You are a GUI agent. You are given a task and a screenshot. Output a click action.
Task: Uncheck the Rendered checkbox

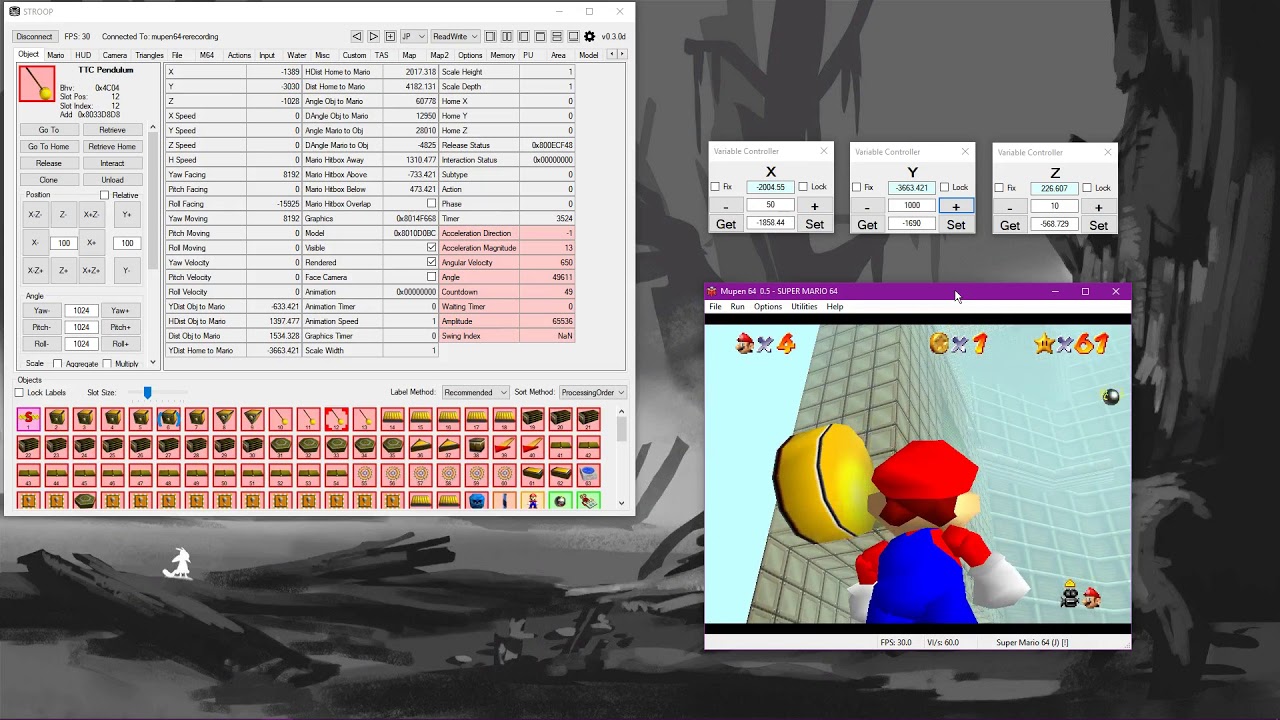click(x=431, y=263)
